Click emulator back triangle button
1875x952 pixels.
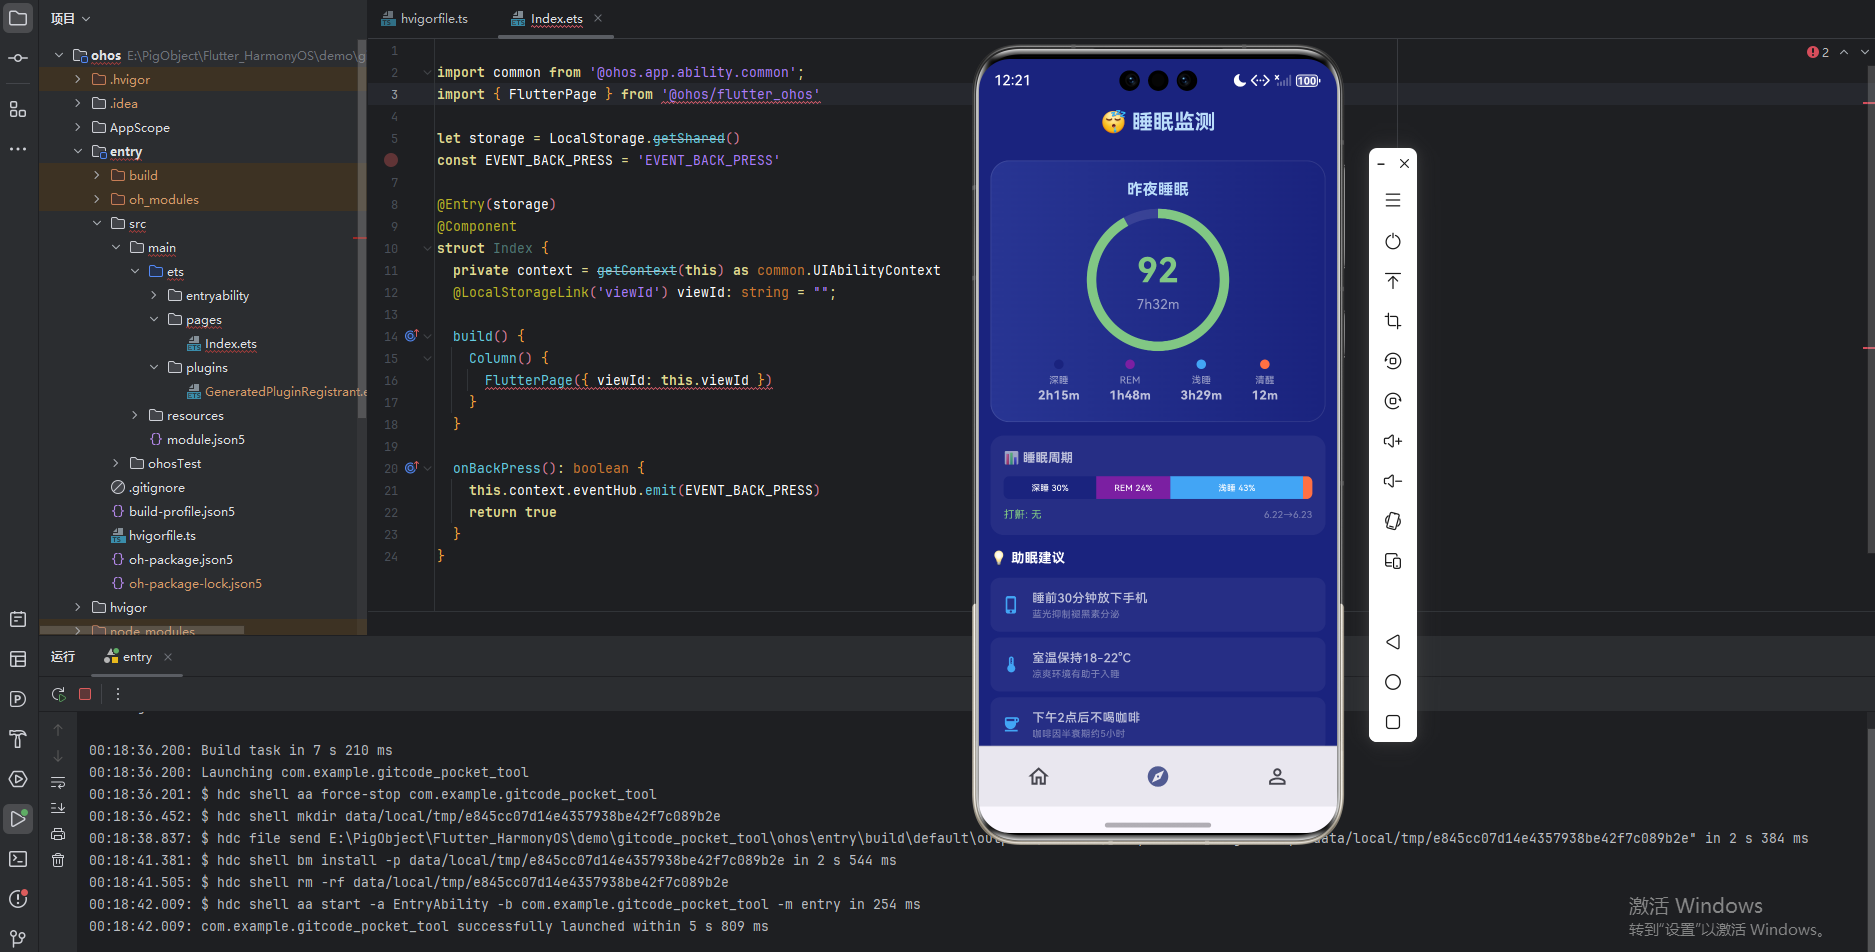(1393, 642)
